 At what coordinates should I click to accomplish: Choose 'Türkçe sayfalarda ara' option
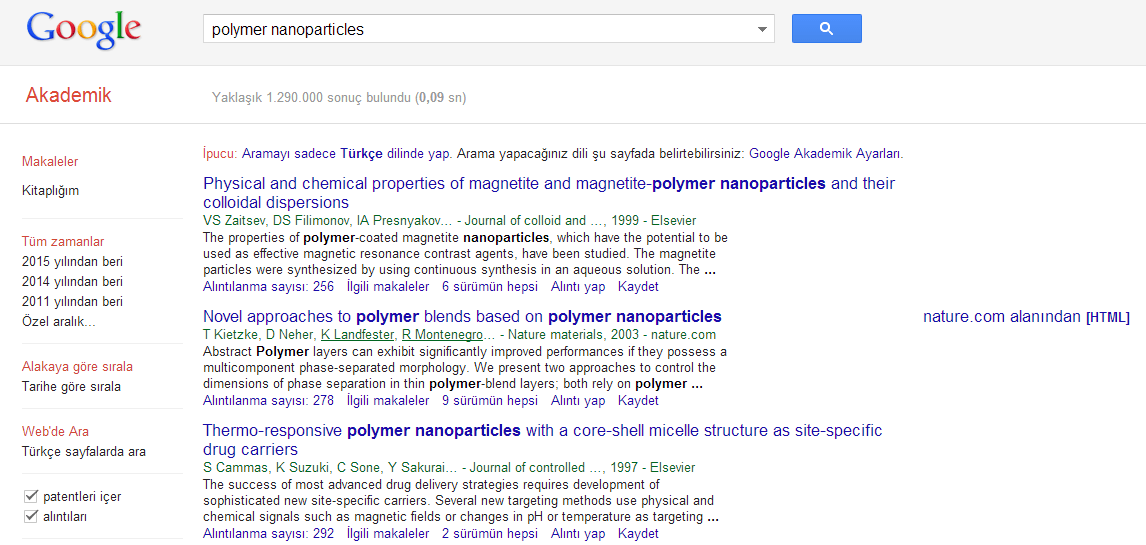pos(84,451)
